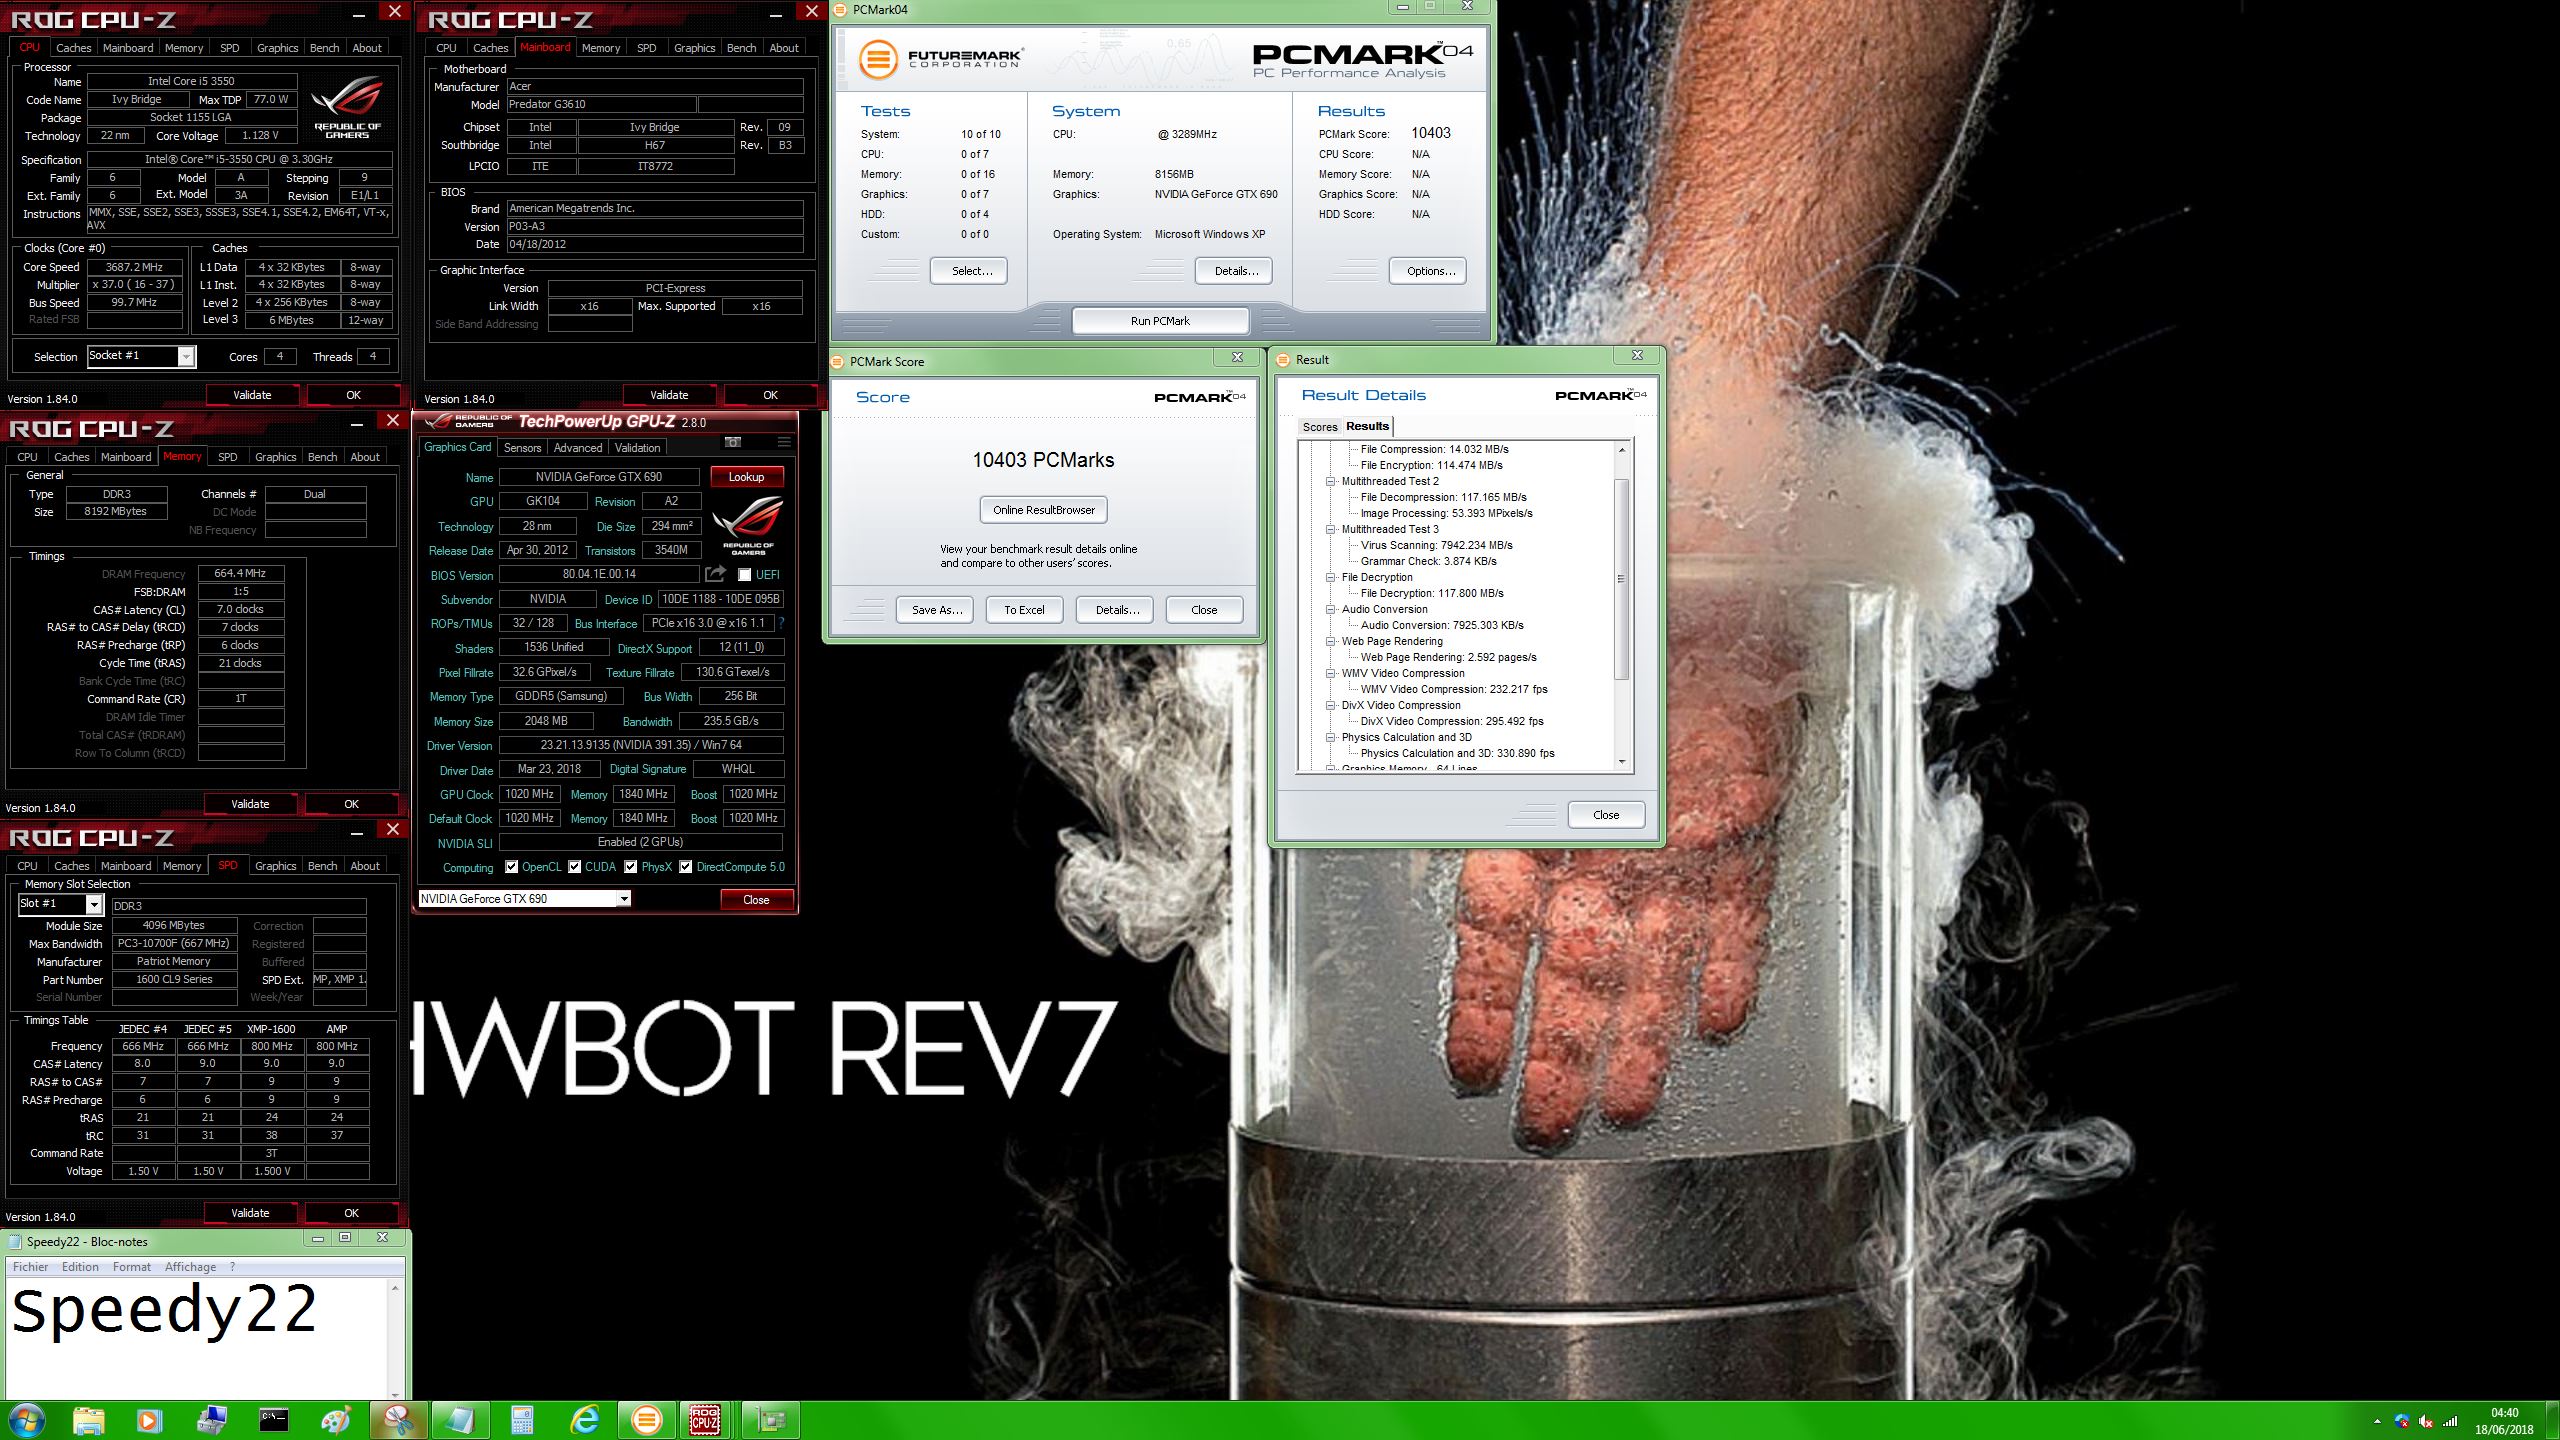
Task: Switch to the Scores tab in Result Details
Action: tap(1319, 427)
